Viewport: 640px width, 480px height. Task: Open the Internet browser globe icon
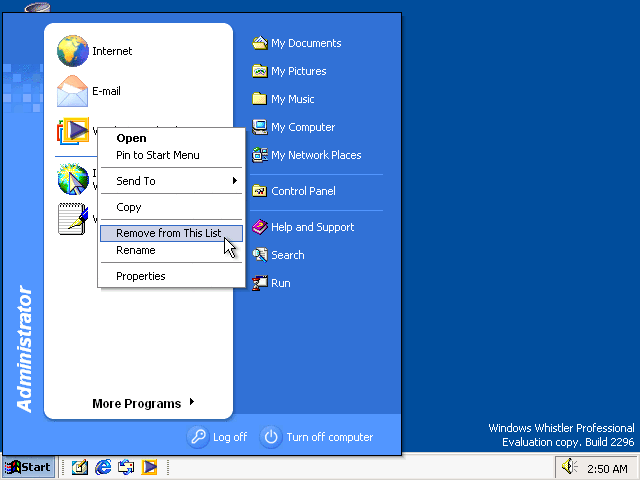(x=73, y=51)
